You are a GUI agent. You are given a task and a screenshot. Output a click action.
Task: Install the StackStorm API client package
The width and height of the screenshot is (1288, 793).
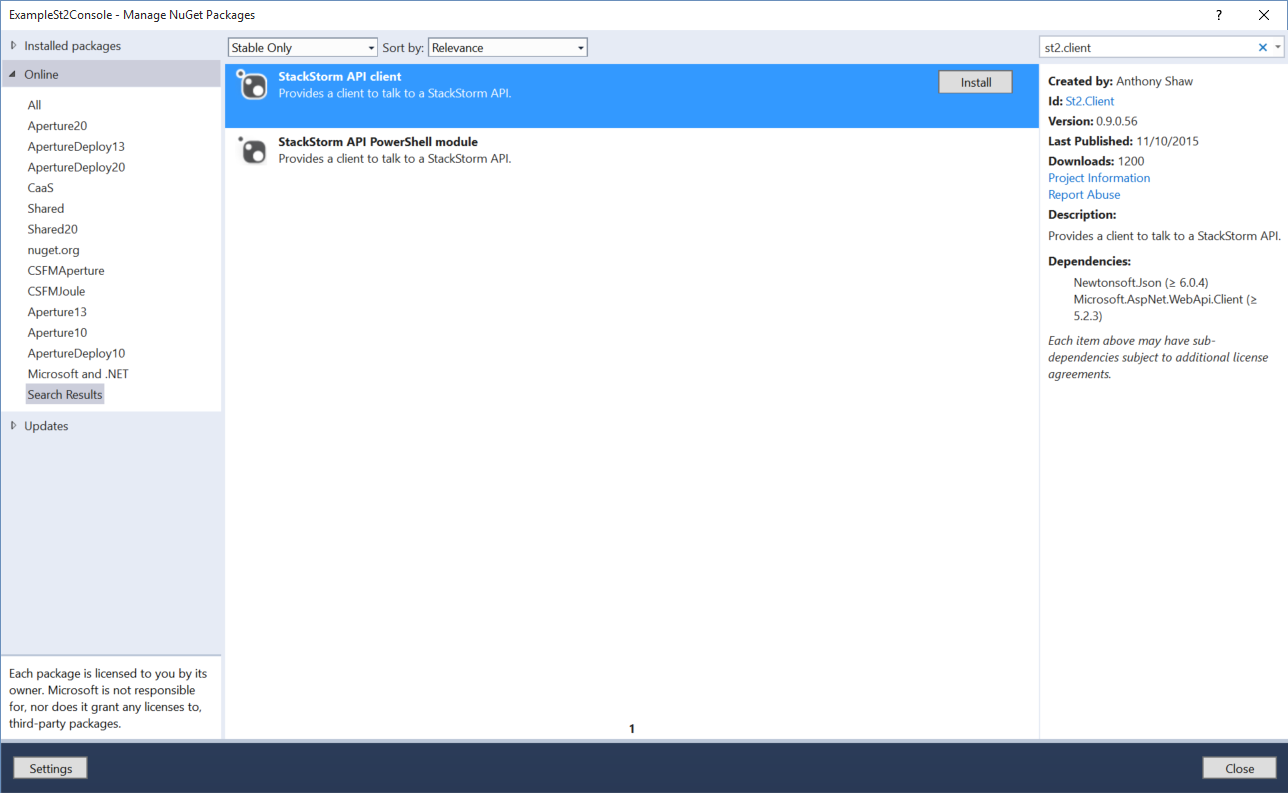[974, 82]
